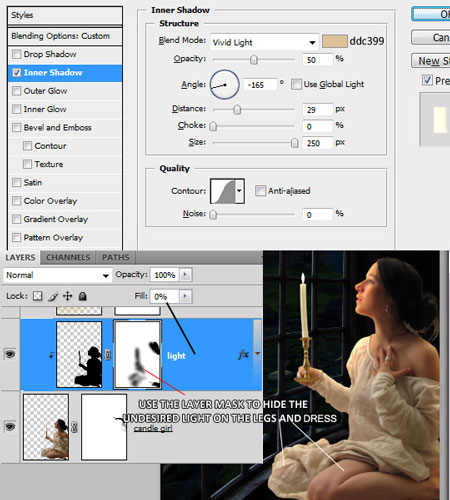The image size is (450, 500).
Task: Select the Styles entry in list
Action: point(65,15)
